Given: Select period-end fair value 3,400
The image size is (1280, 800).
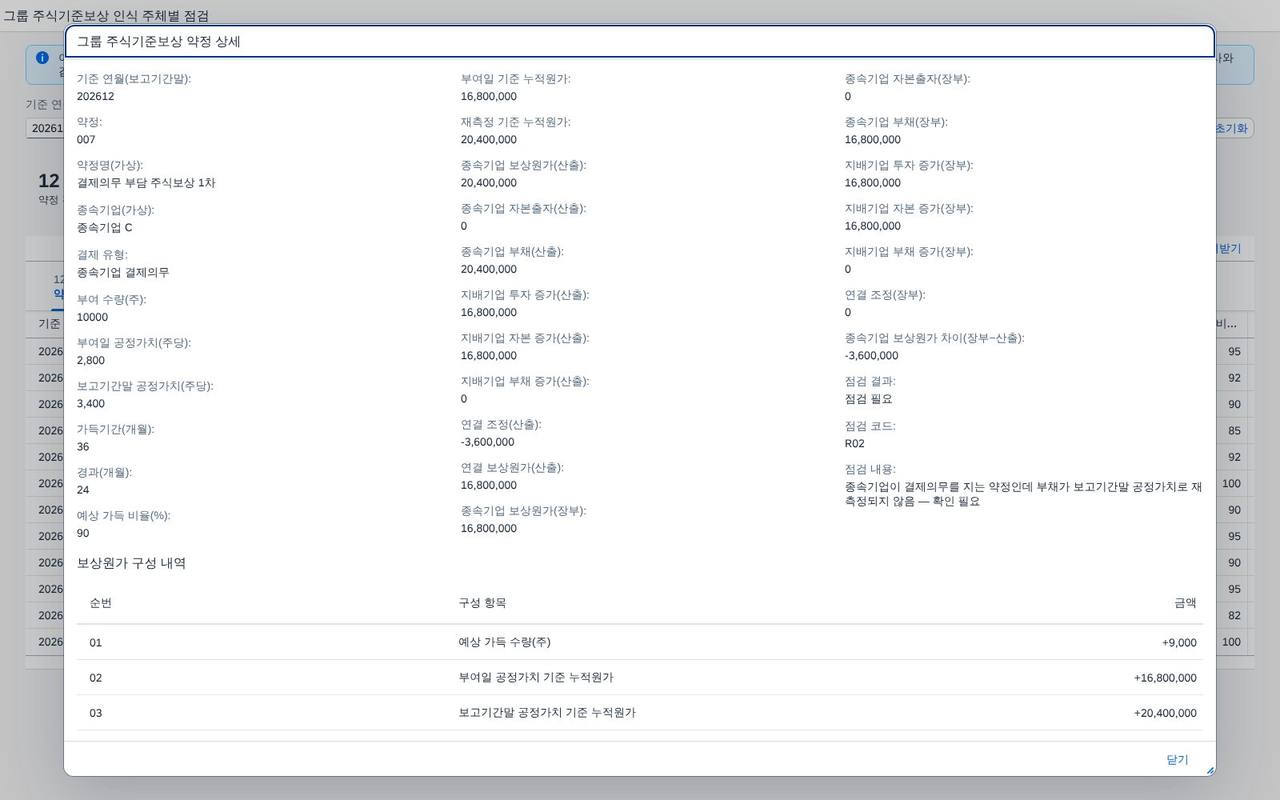Looking at the screenshot, I should tap(91, 404).
